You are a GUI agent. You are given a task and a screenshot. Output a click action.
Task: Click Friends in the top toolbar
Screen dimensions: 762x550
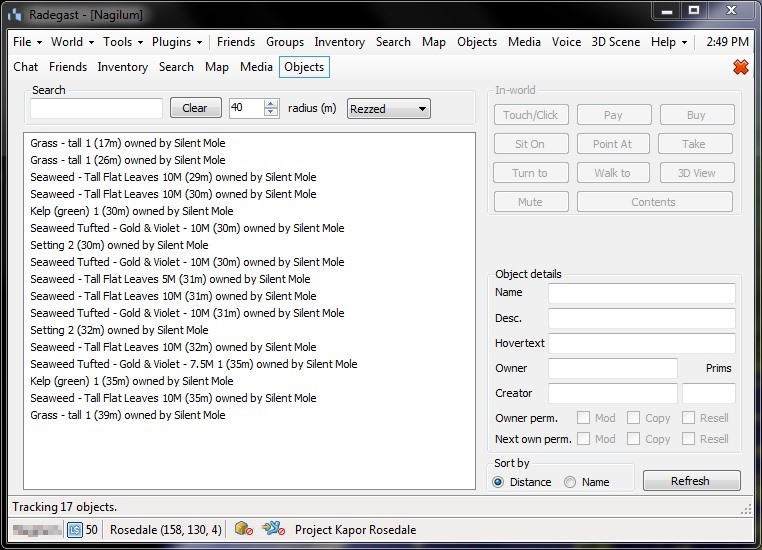(236, 42)
